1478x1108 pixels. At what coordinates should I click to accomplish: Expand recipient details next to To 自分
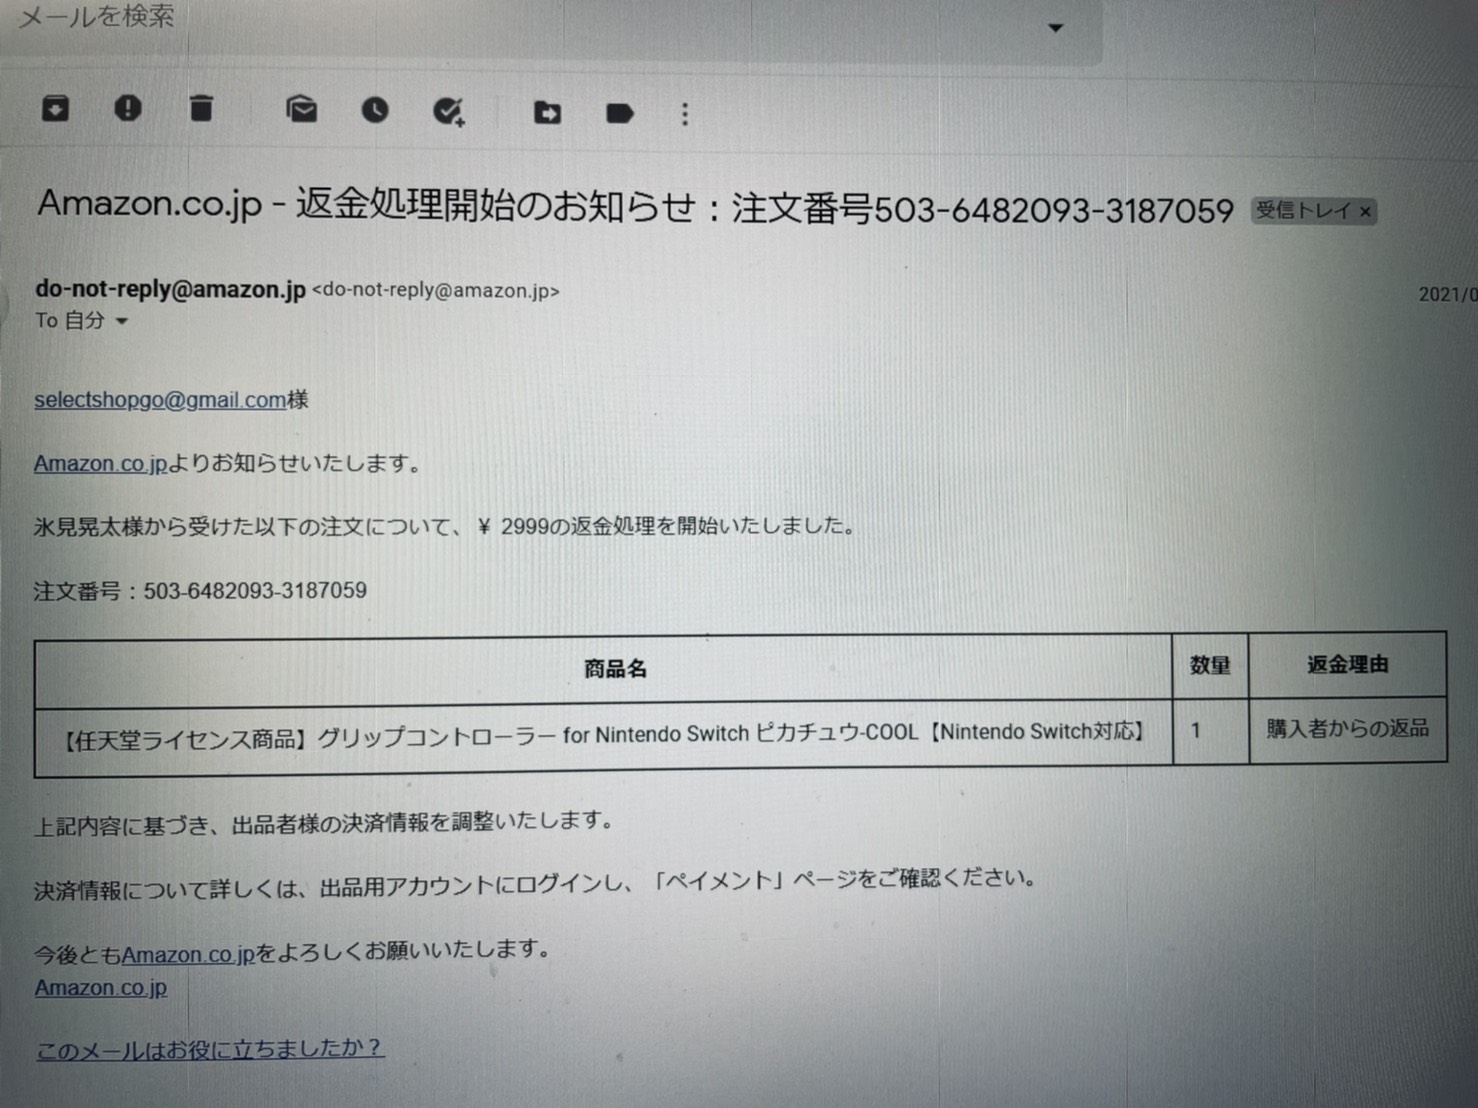[x=122, y=322]
